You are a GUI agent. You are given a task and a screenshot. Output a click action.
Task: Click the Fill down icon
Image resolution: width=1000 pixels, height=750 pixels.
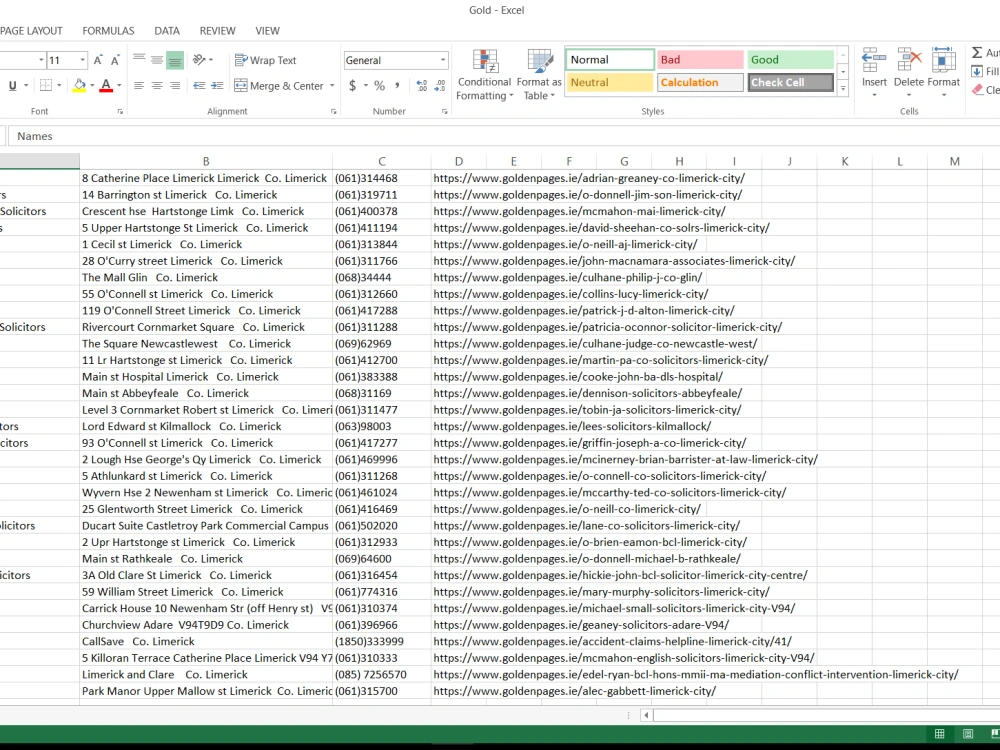[977, 71]
